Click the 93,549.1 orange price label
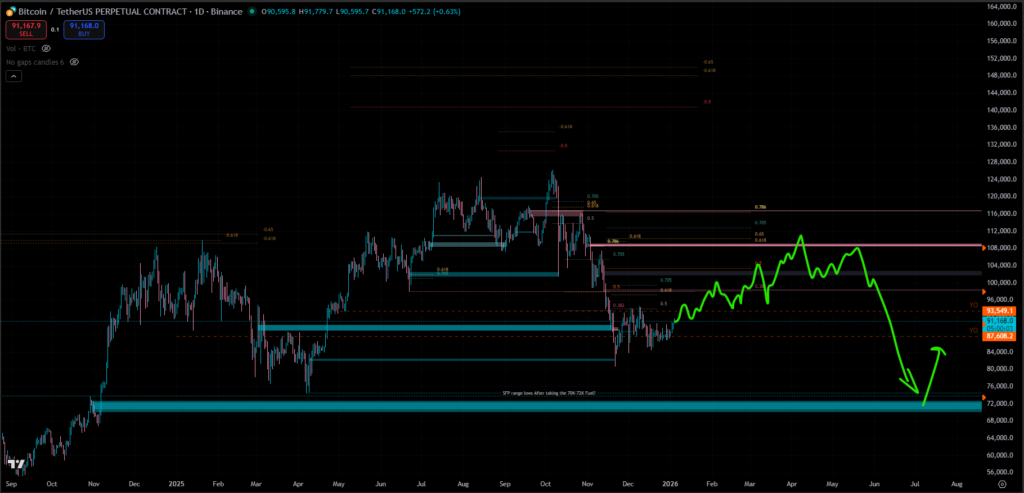 pos(999,310)
